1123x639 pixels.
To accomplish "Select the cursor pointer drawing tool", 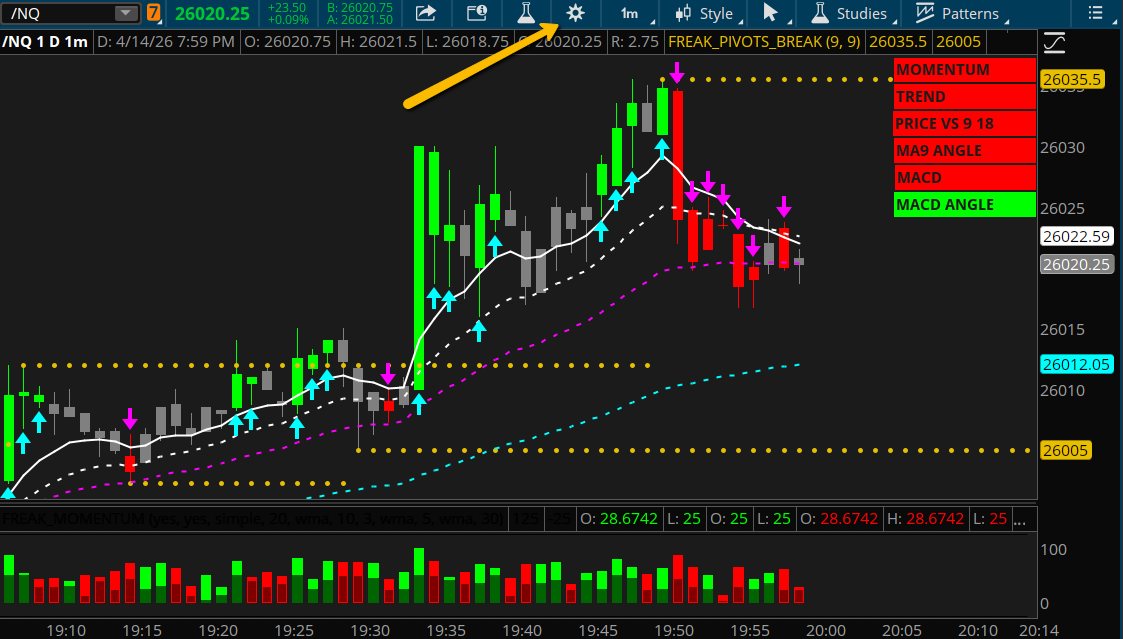I will pyautogui.click(x=770, y=14).
